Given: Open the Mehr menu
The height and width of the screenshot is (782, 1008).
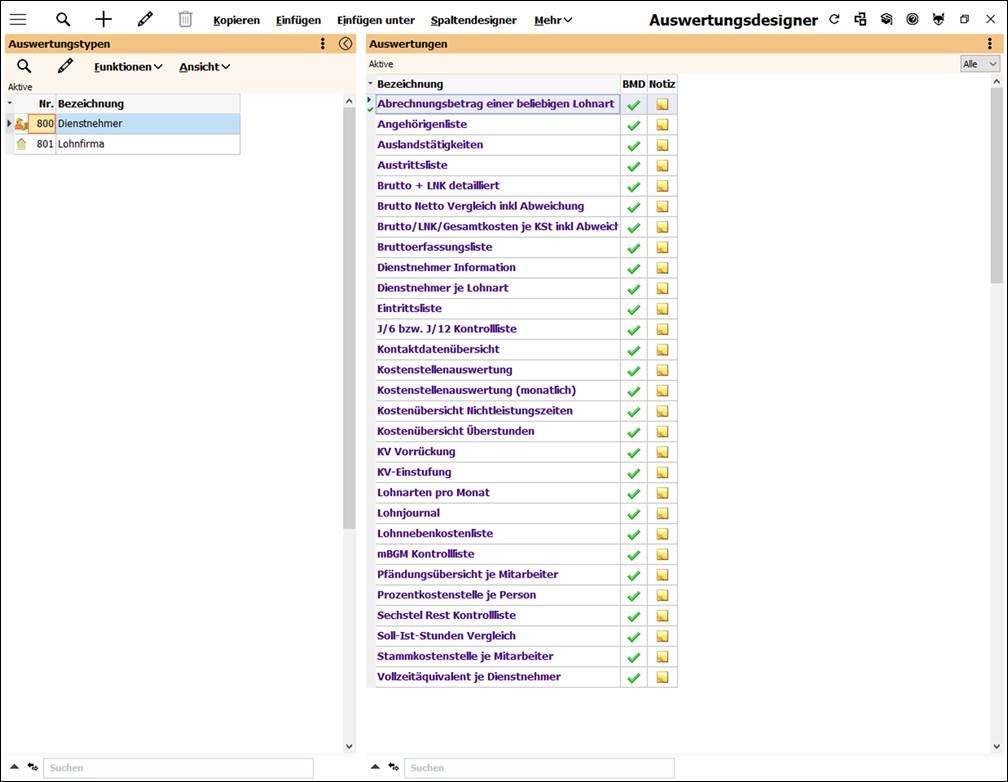Looking at the screenshot, I should [553, 20].
